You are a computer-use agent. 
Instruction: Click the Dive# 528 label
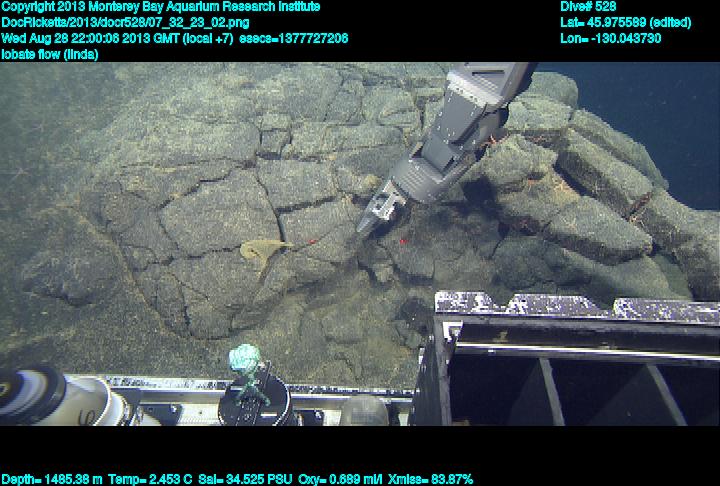tap(588, 7)
